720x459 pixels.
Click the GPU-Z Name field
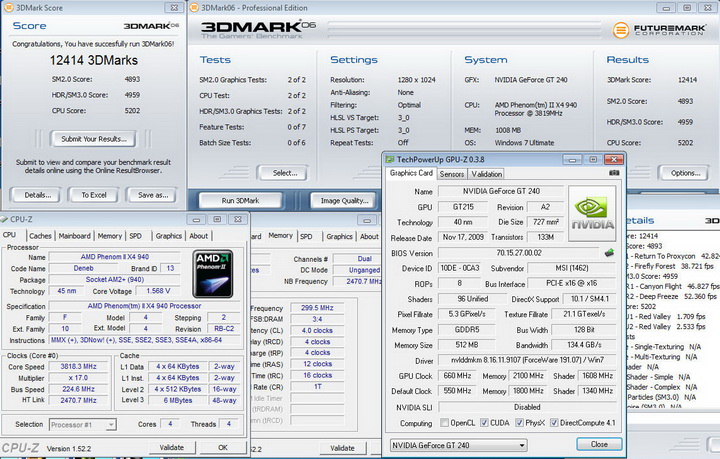[x=501, y=191]
